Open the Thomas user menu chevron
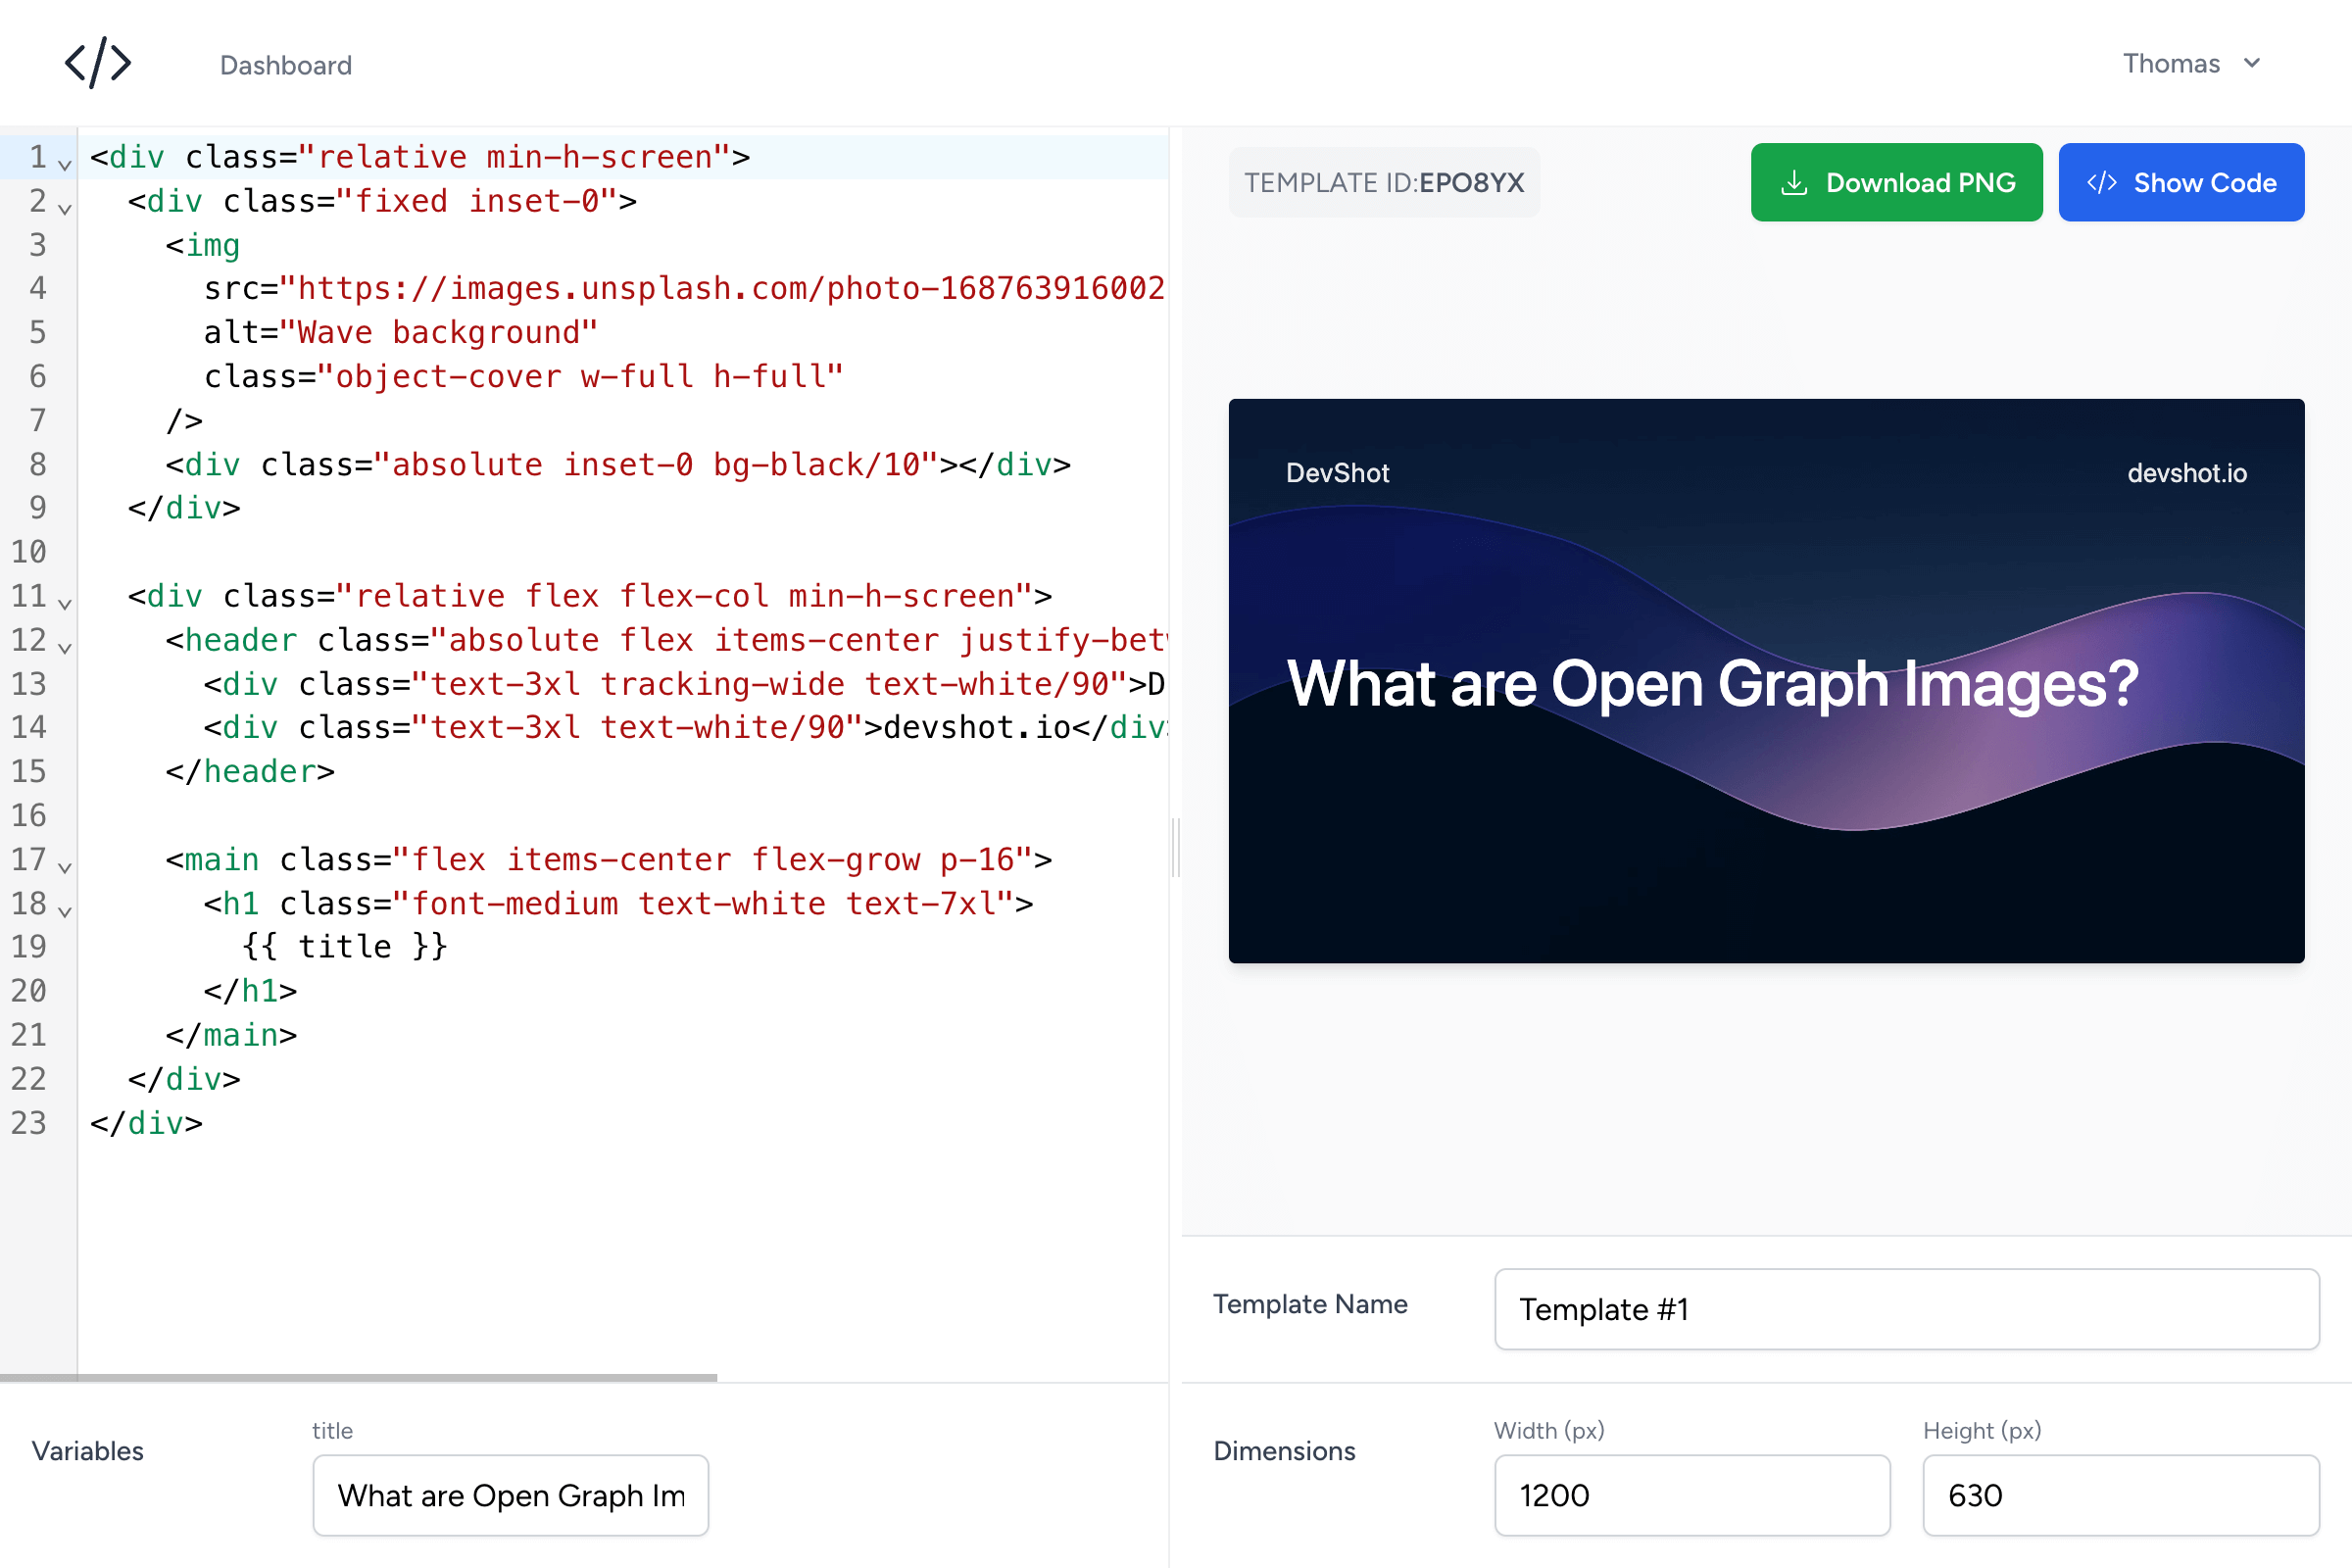2352x1568 pixels. (2252, 64)
